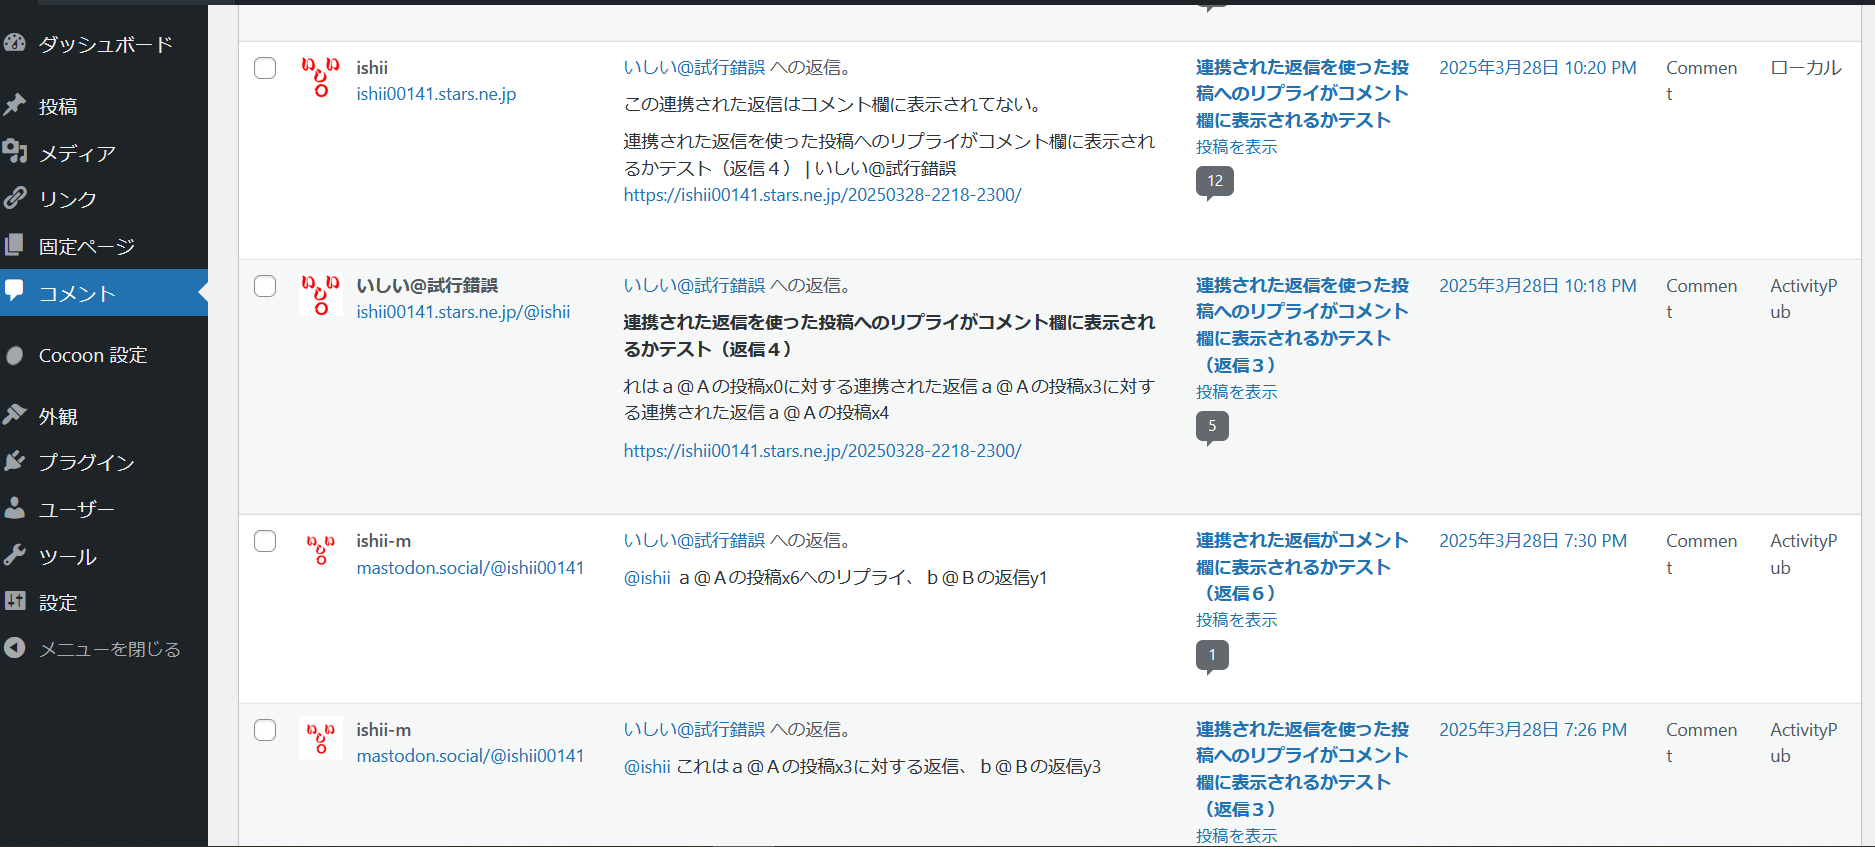Open the Media (メディア) library icon
This screenshot has width=1875, height=847.
pos(15,151)
